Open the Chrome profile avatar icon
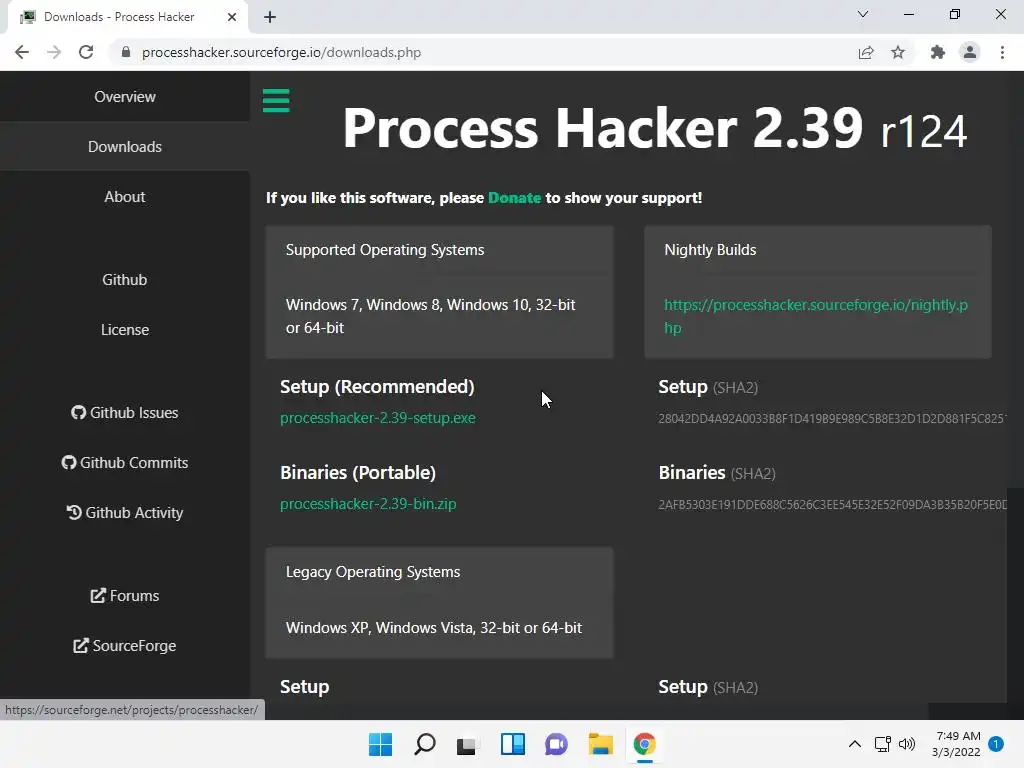Screen dimensions: 1024x768 pyautogui.click(x=970, y=52)
